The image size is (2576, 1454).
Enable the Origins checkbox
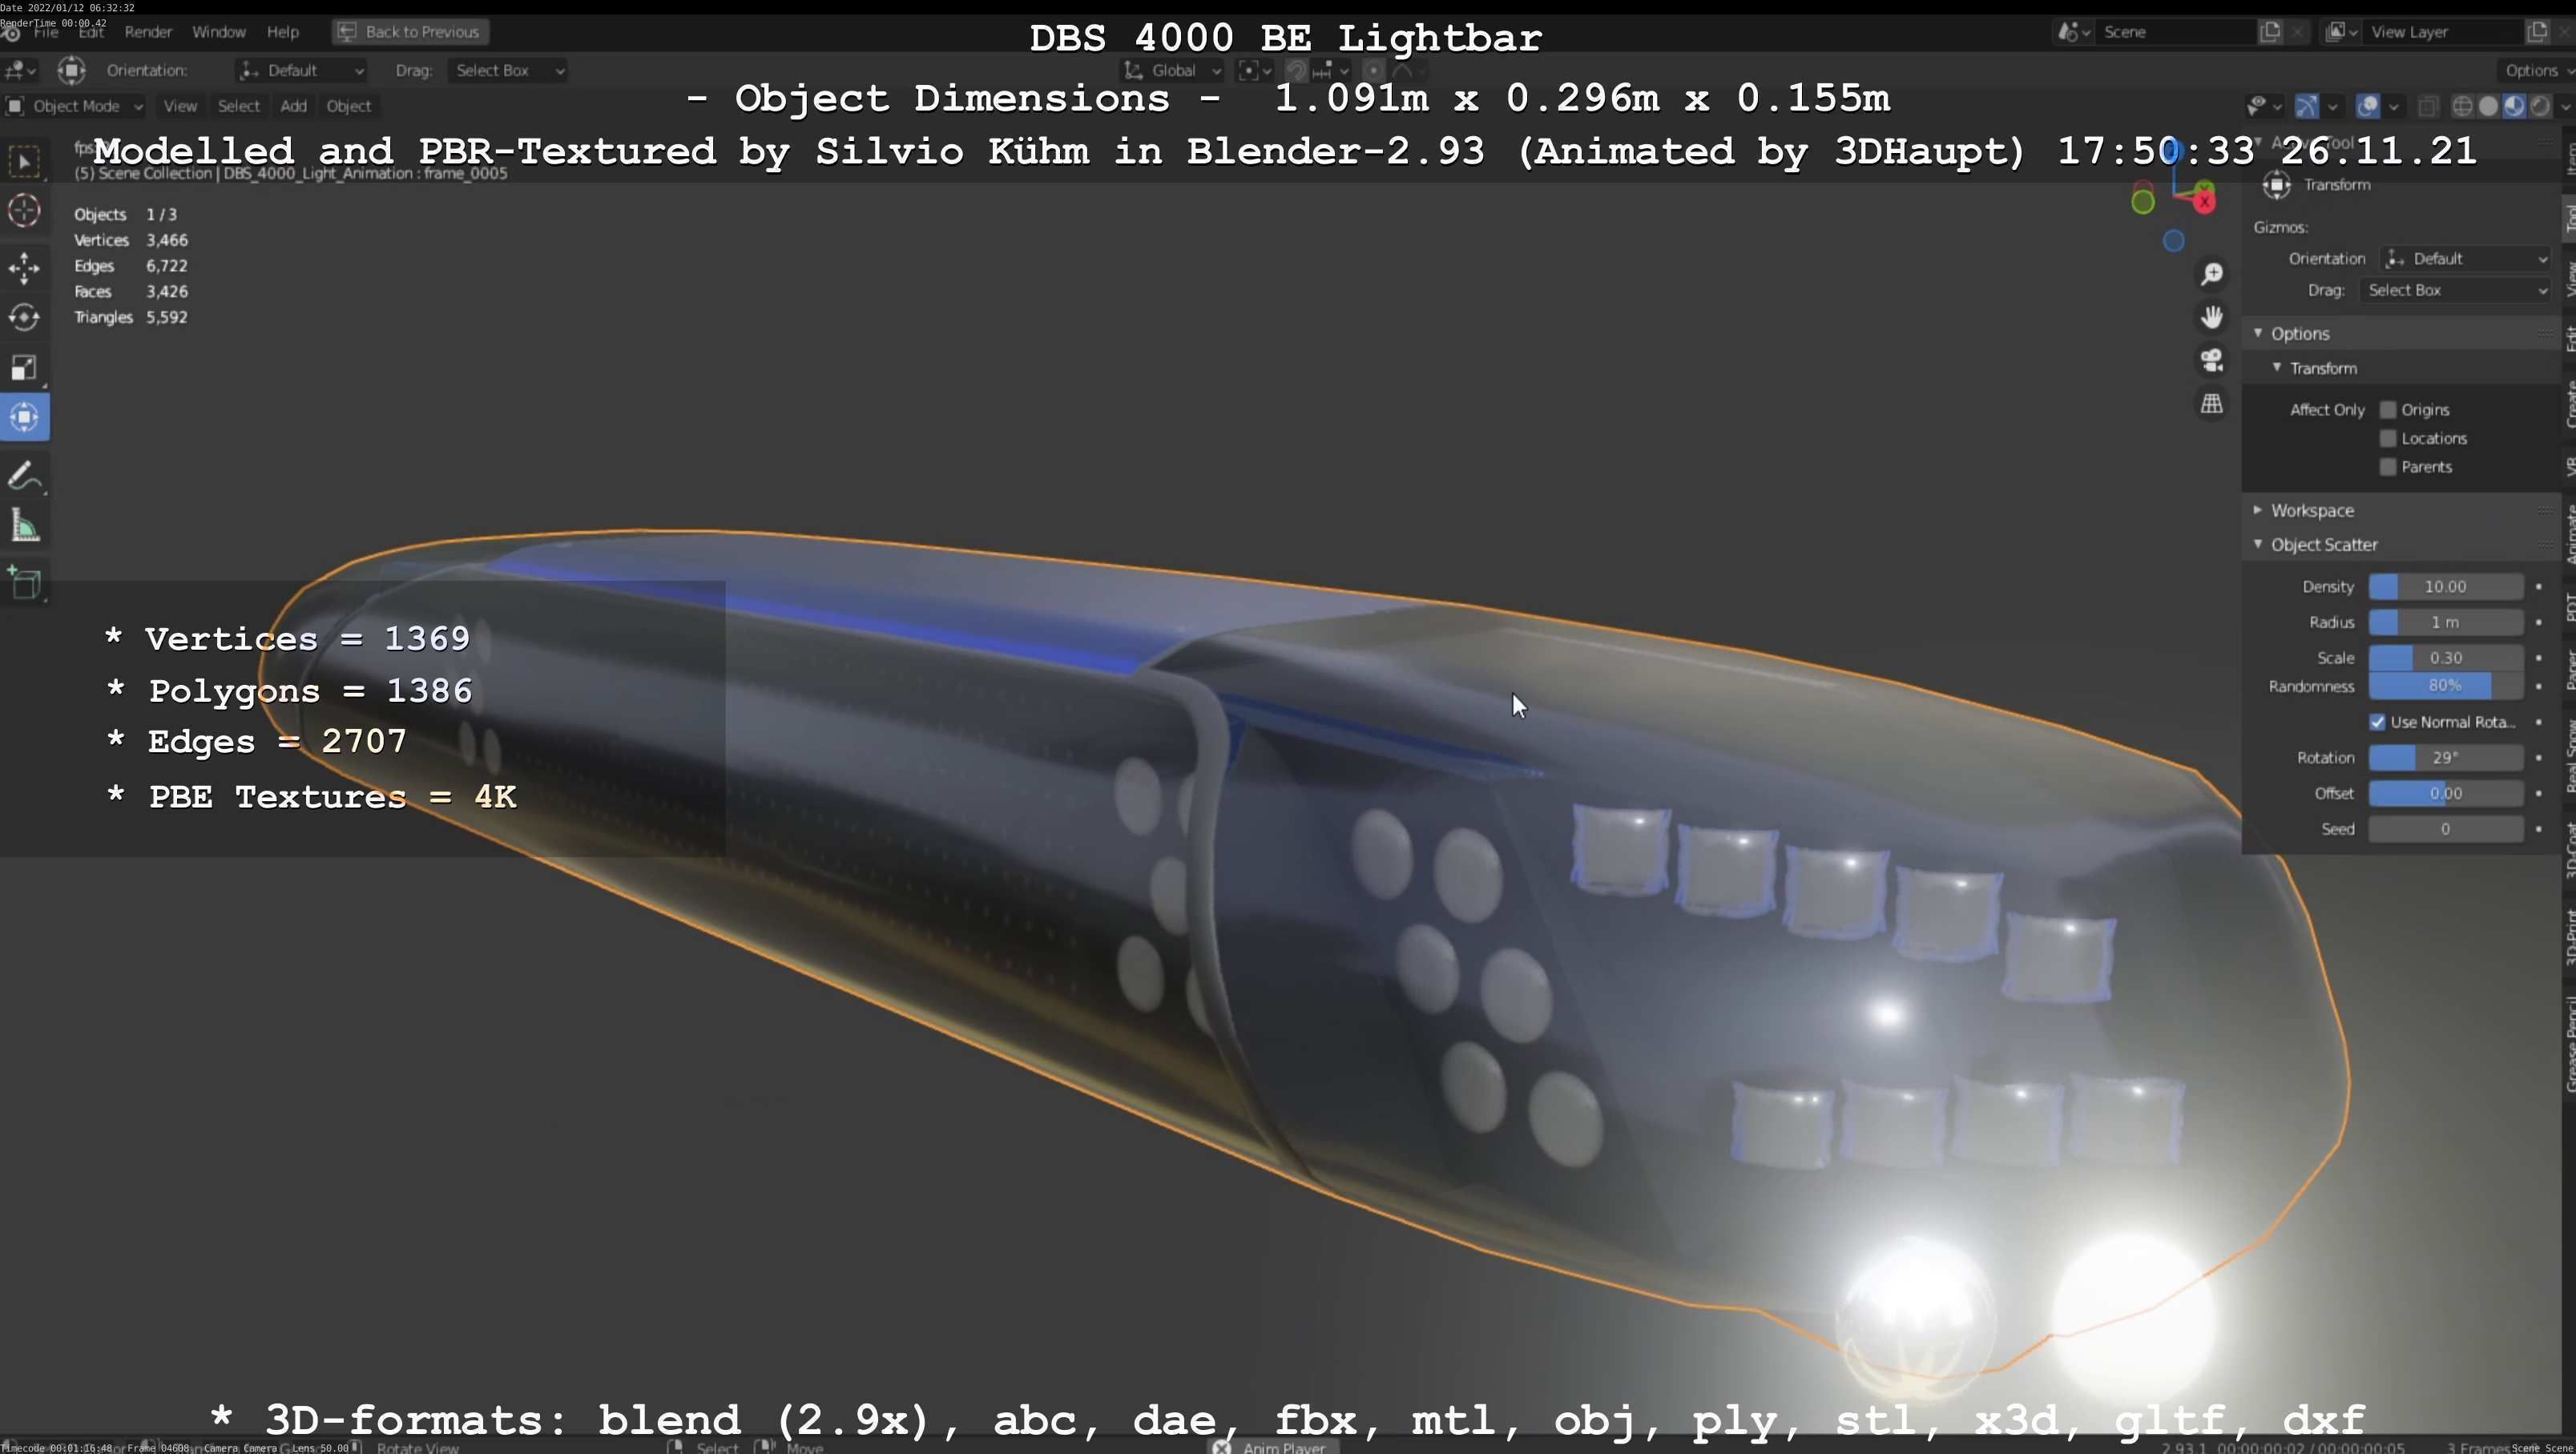click(2388, 410)
